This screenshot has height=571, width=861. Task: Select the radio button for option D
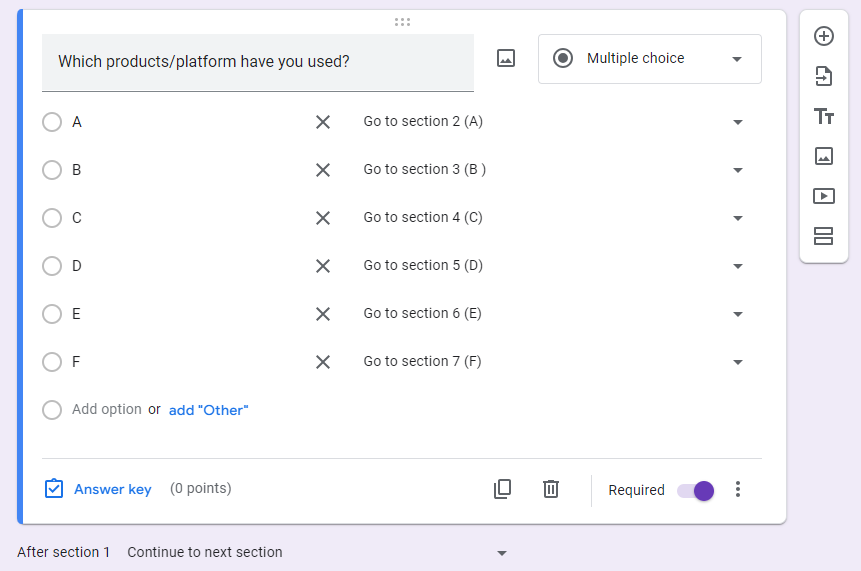52,266
